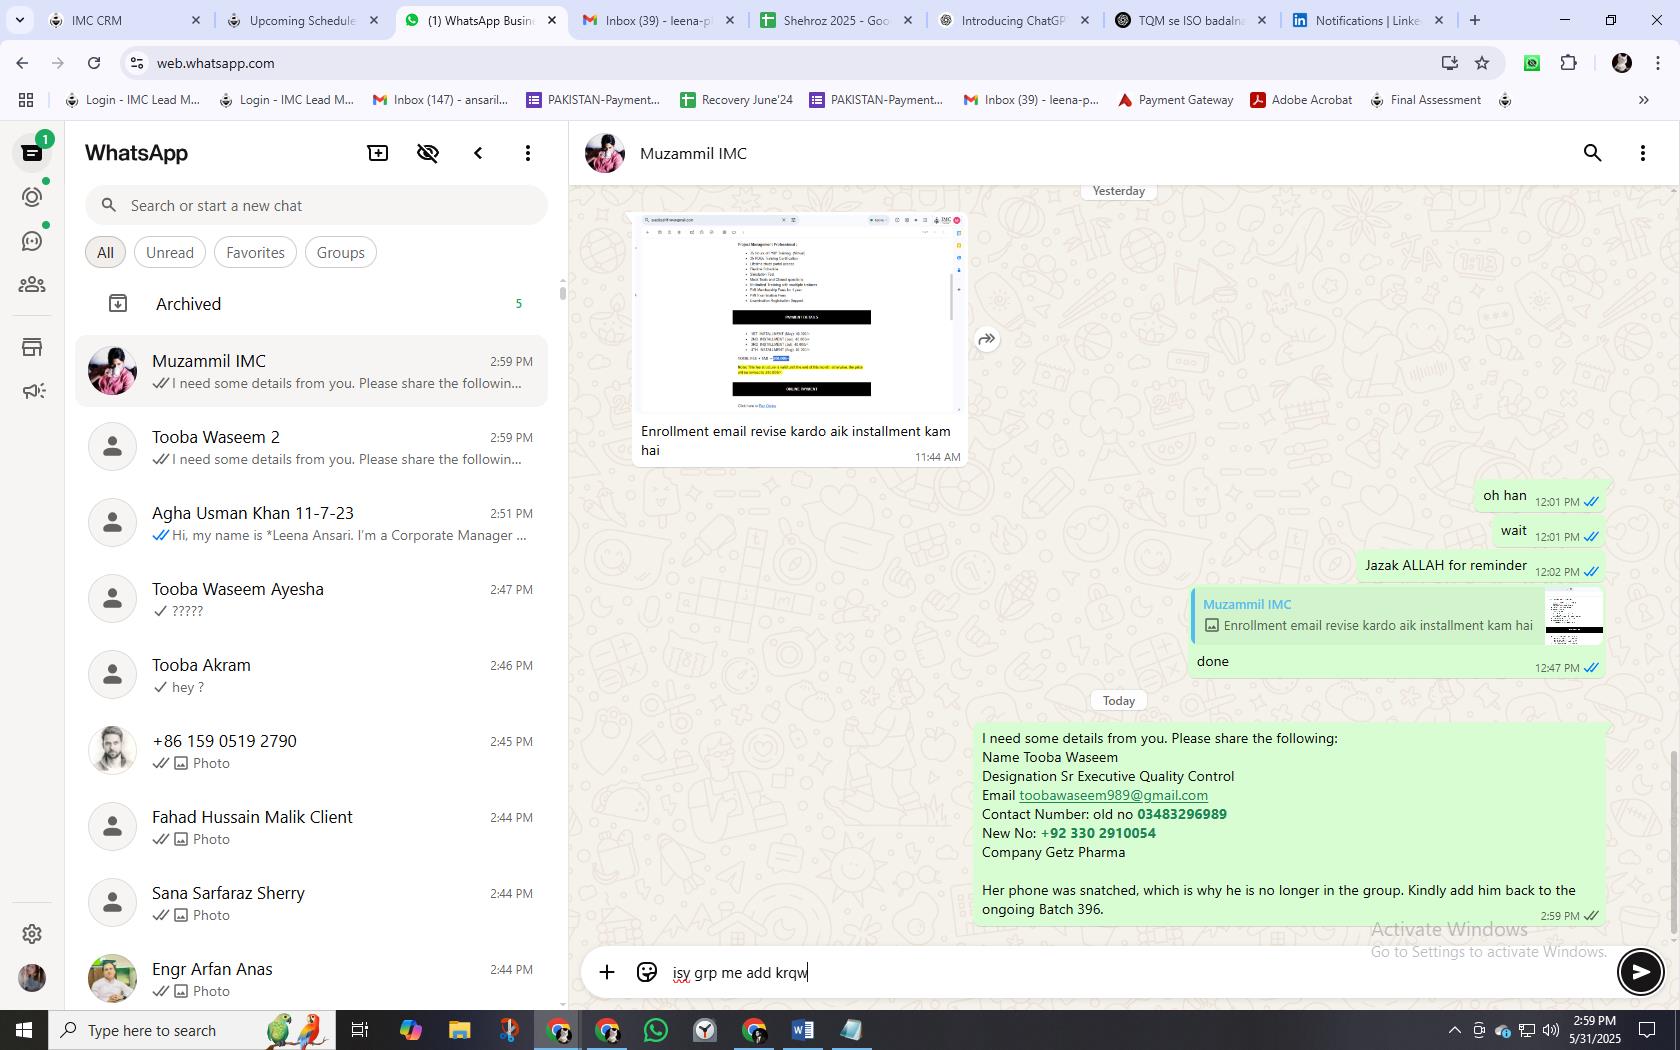1680x1050 pixels.
Task: Select the Favorites chat filter
Action: [x=255, y=253]
